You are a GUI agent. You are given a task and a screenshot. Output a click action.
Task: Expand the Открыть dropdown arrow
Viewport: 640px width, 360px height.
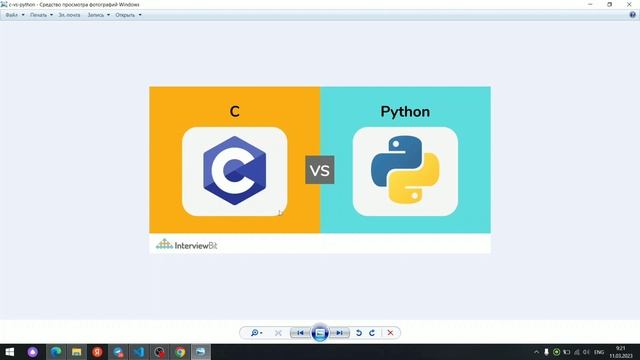click(x=140, y=15)
